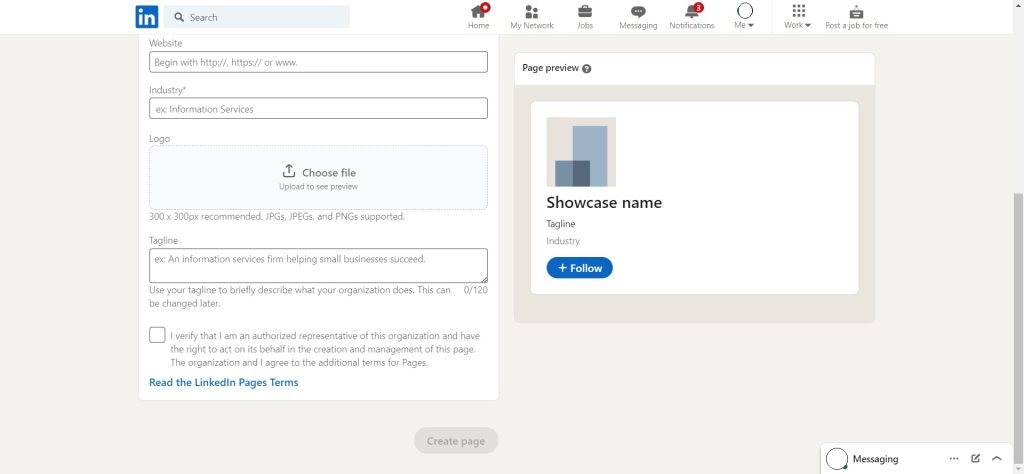Open the Home feed icon
Screen dimensions: 1024x474
479,12
